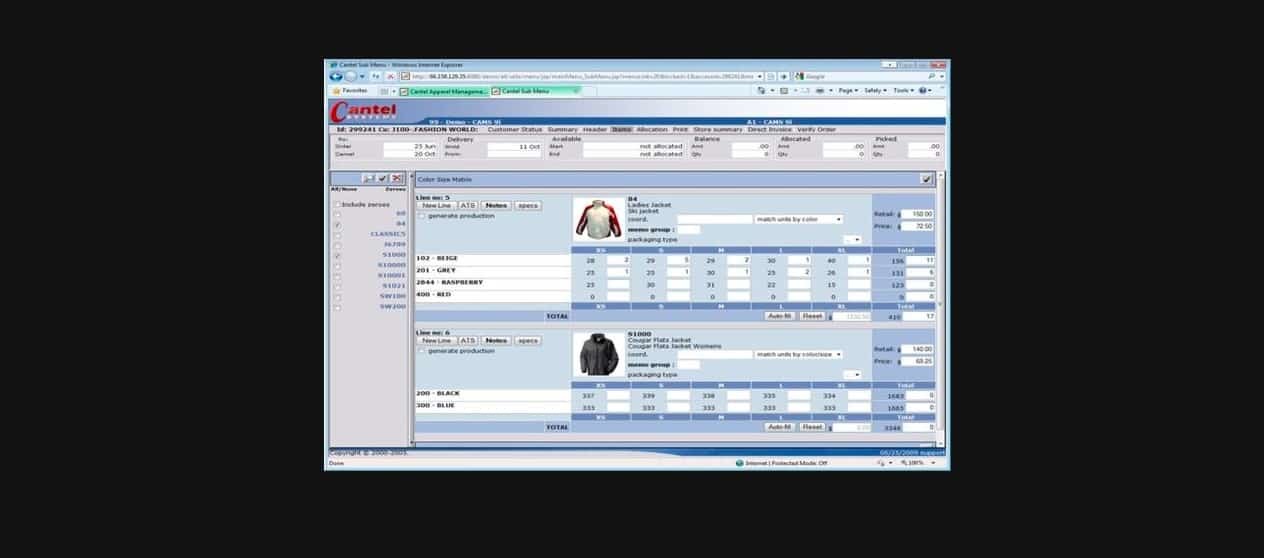
Task: Open the match units by color/size dropdown
Action: coord(798,354)
